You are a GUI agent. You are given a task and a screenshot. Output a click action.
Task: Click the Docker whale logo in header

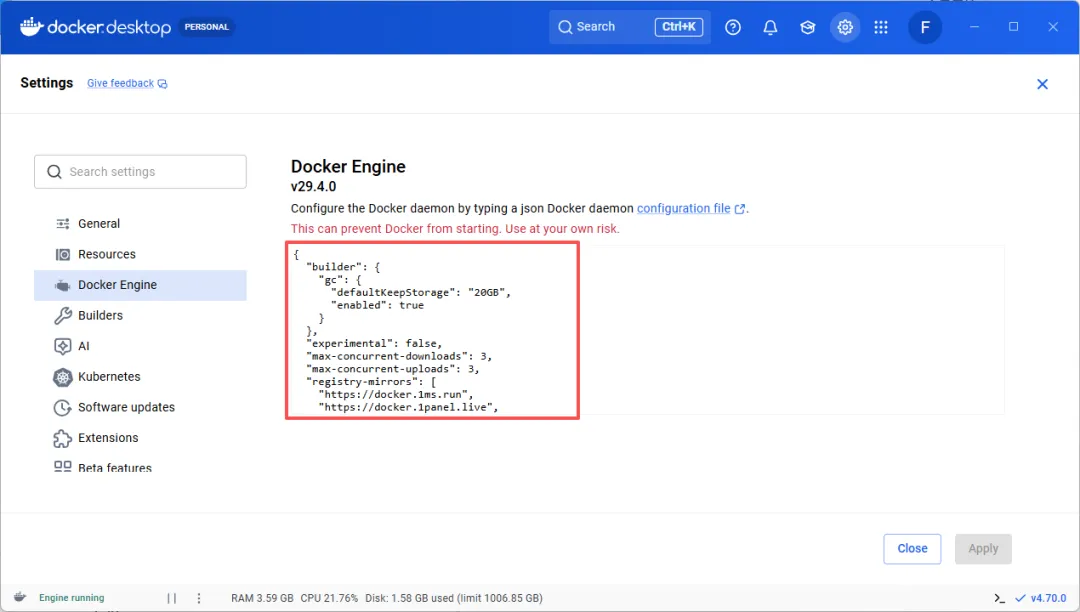point(31,27)
